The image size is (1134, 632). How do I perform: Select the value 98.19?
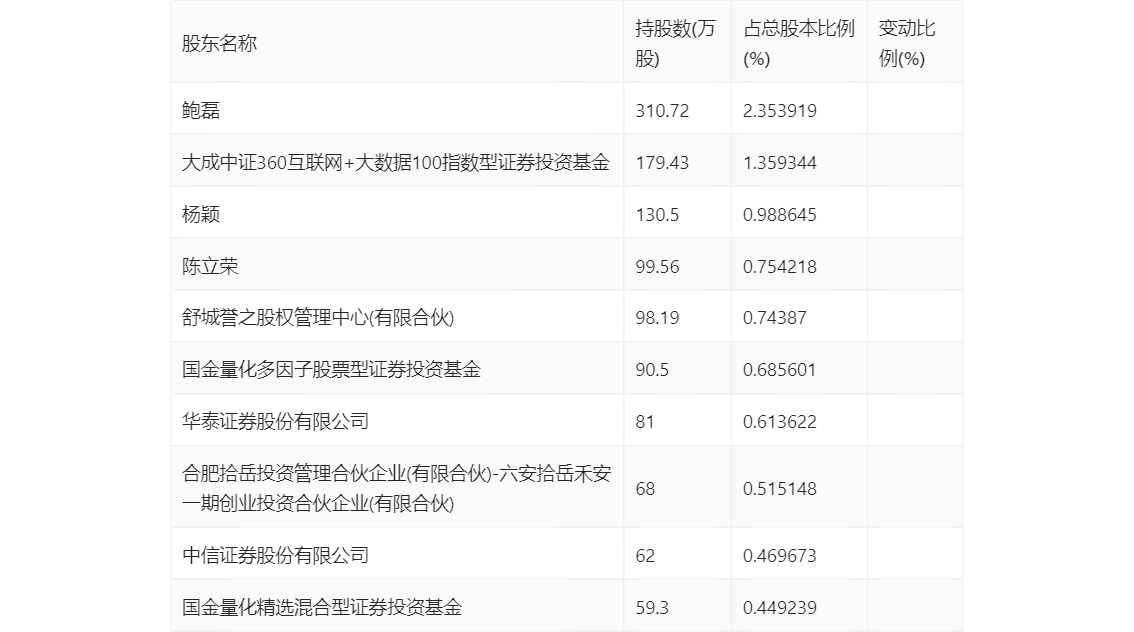657,318
